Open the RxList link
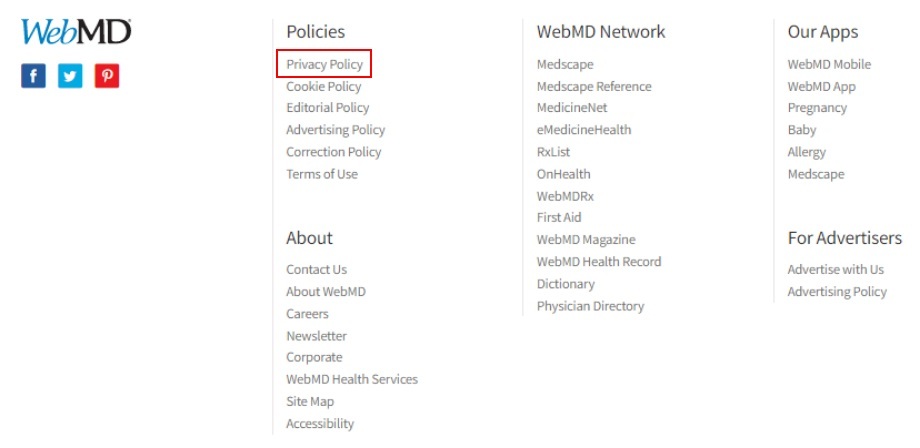 [x=553, y=152]
